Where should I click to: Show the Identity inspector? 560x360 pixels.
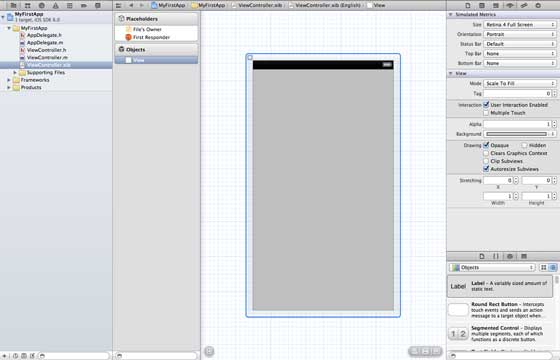[496, 5]
